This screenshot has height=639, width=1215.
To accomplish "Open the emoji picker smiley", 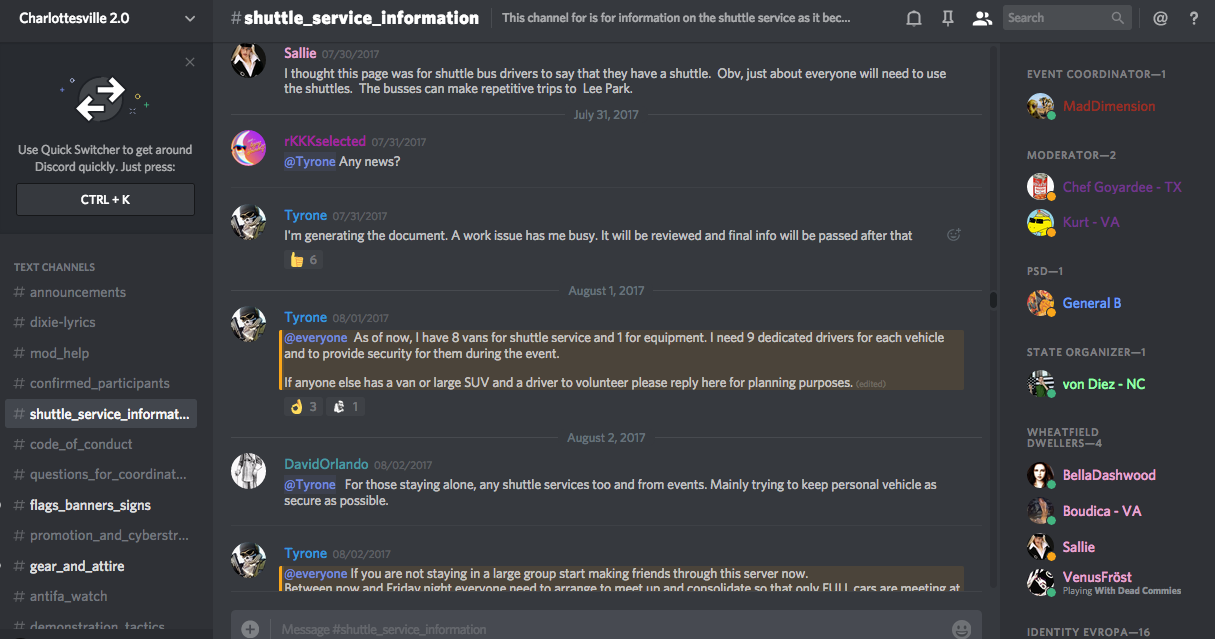I will tap(961, 629).
